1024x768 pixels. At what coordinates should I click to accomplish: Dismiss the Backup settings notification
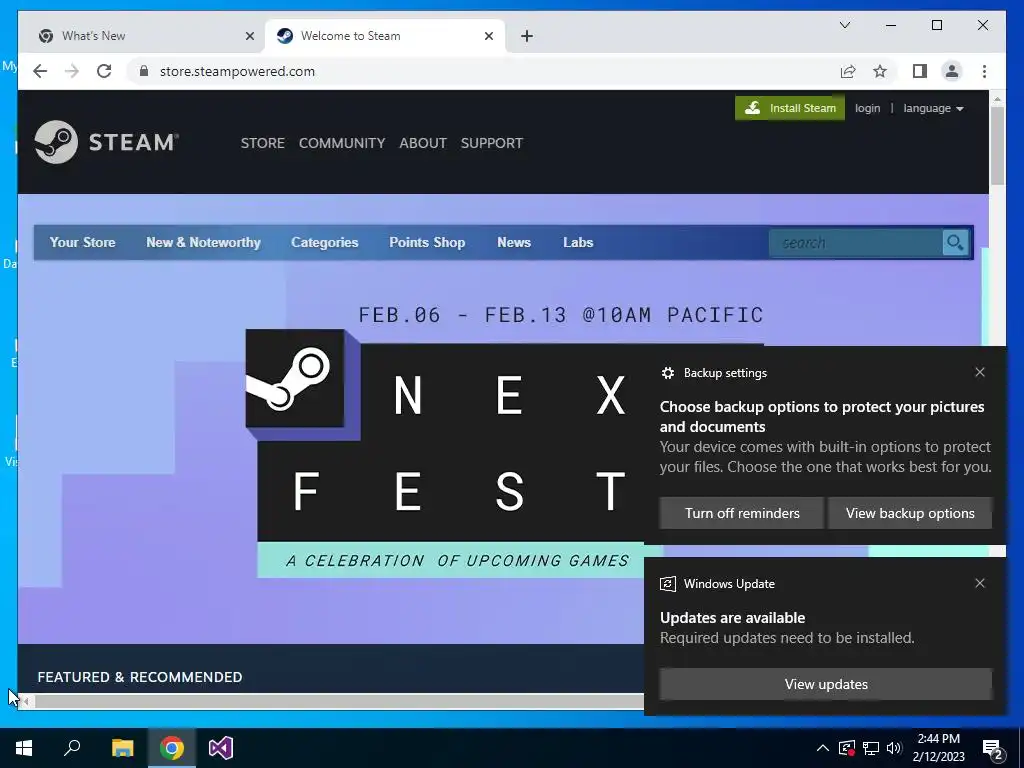click(x=980, y=372)
